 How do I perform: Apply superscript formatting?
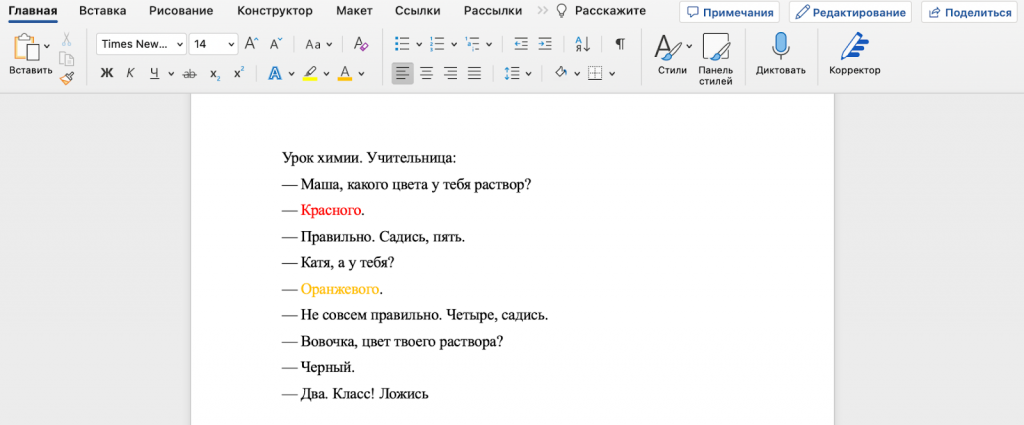point(239,73)
